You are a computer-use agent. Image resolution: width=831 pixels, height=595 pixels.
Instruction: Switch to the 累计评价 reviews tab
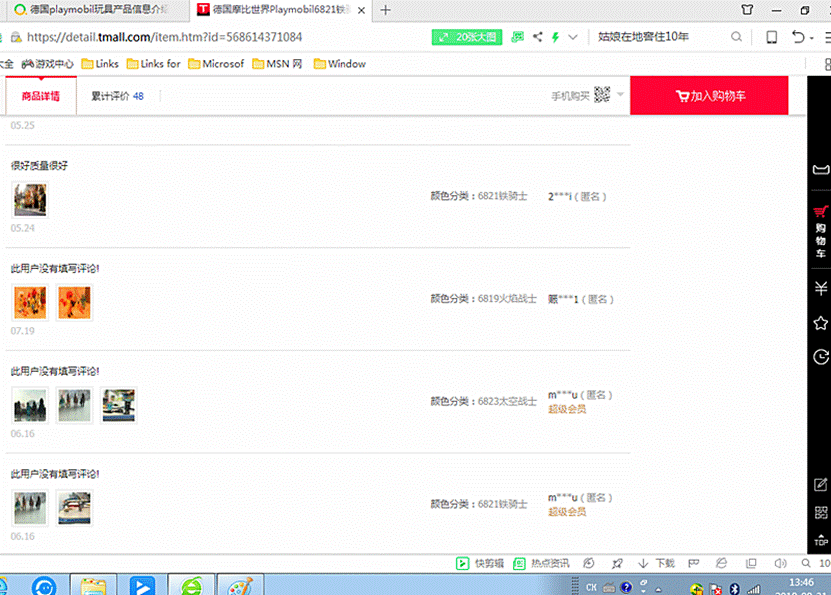pyautogui.click(x=117, y=97)
